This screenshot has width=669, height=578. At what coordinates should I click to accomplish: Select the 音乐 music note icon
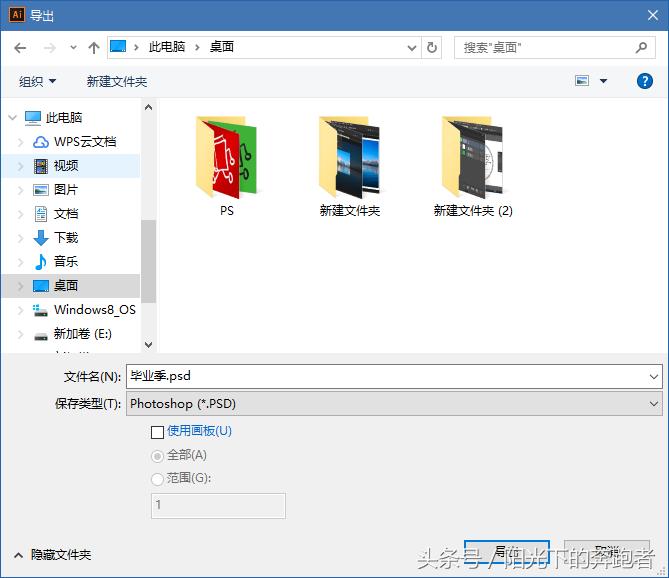click(41, 261)
